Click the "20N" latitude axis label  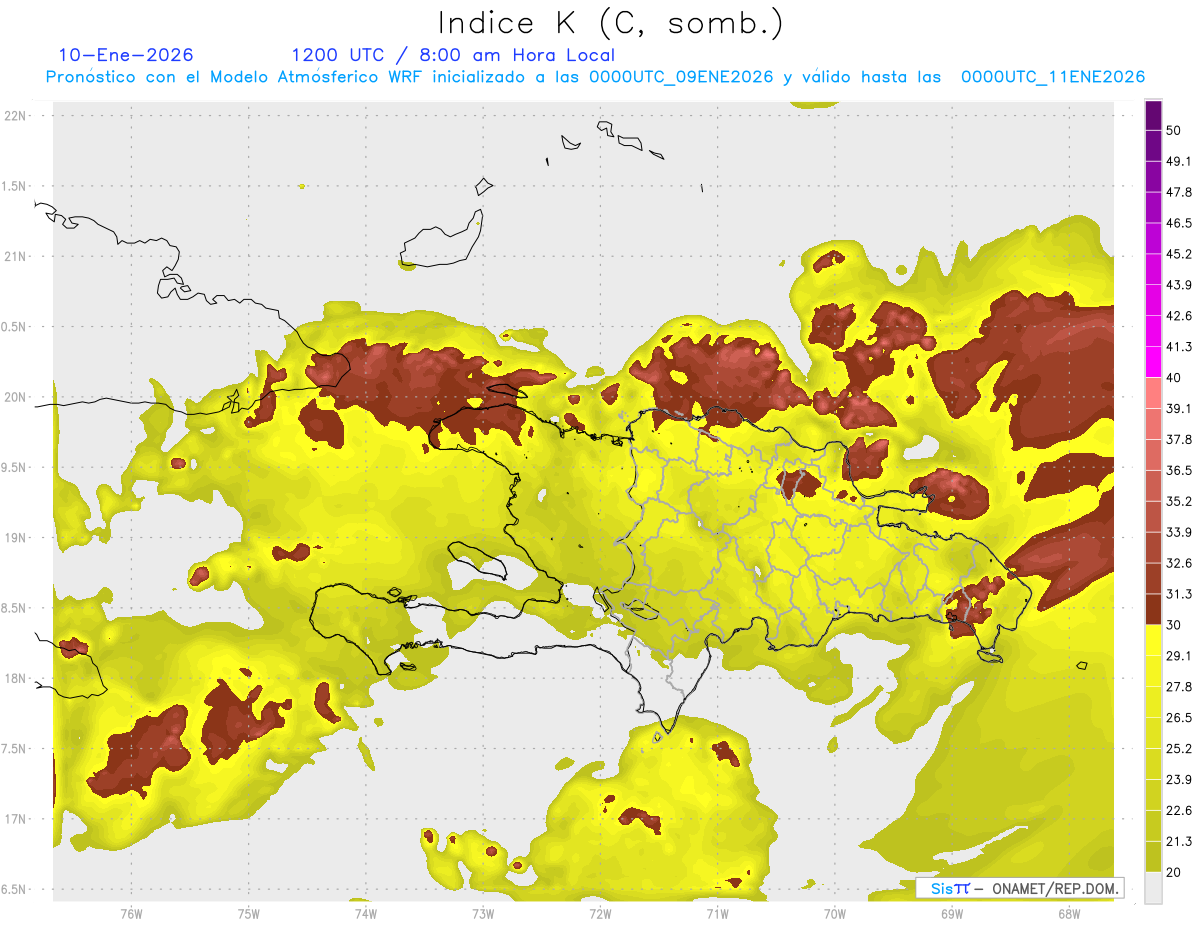pos(16,397)
